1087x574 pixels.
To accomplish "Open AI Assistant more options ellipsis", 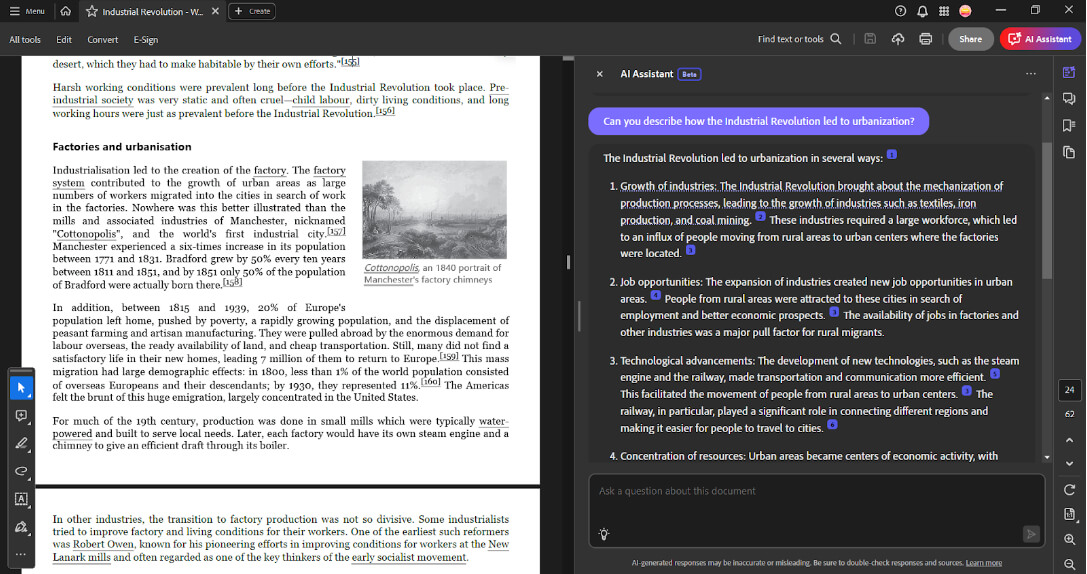I will [x=1031, y=73].
